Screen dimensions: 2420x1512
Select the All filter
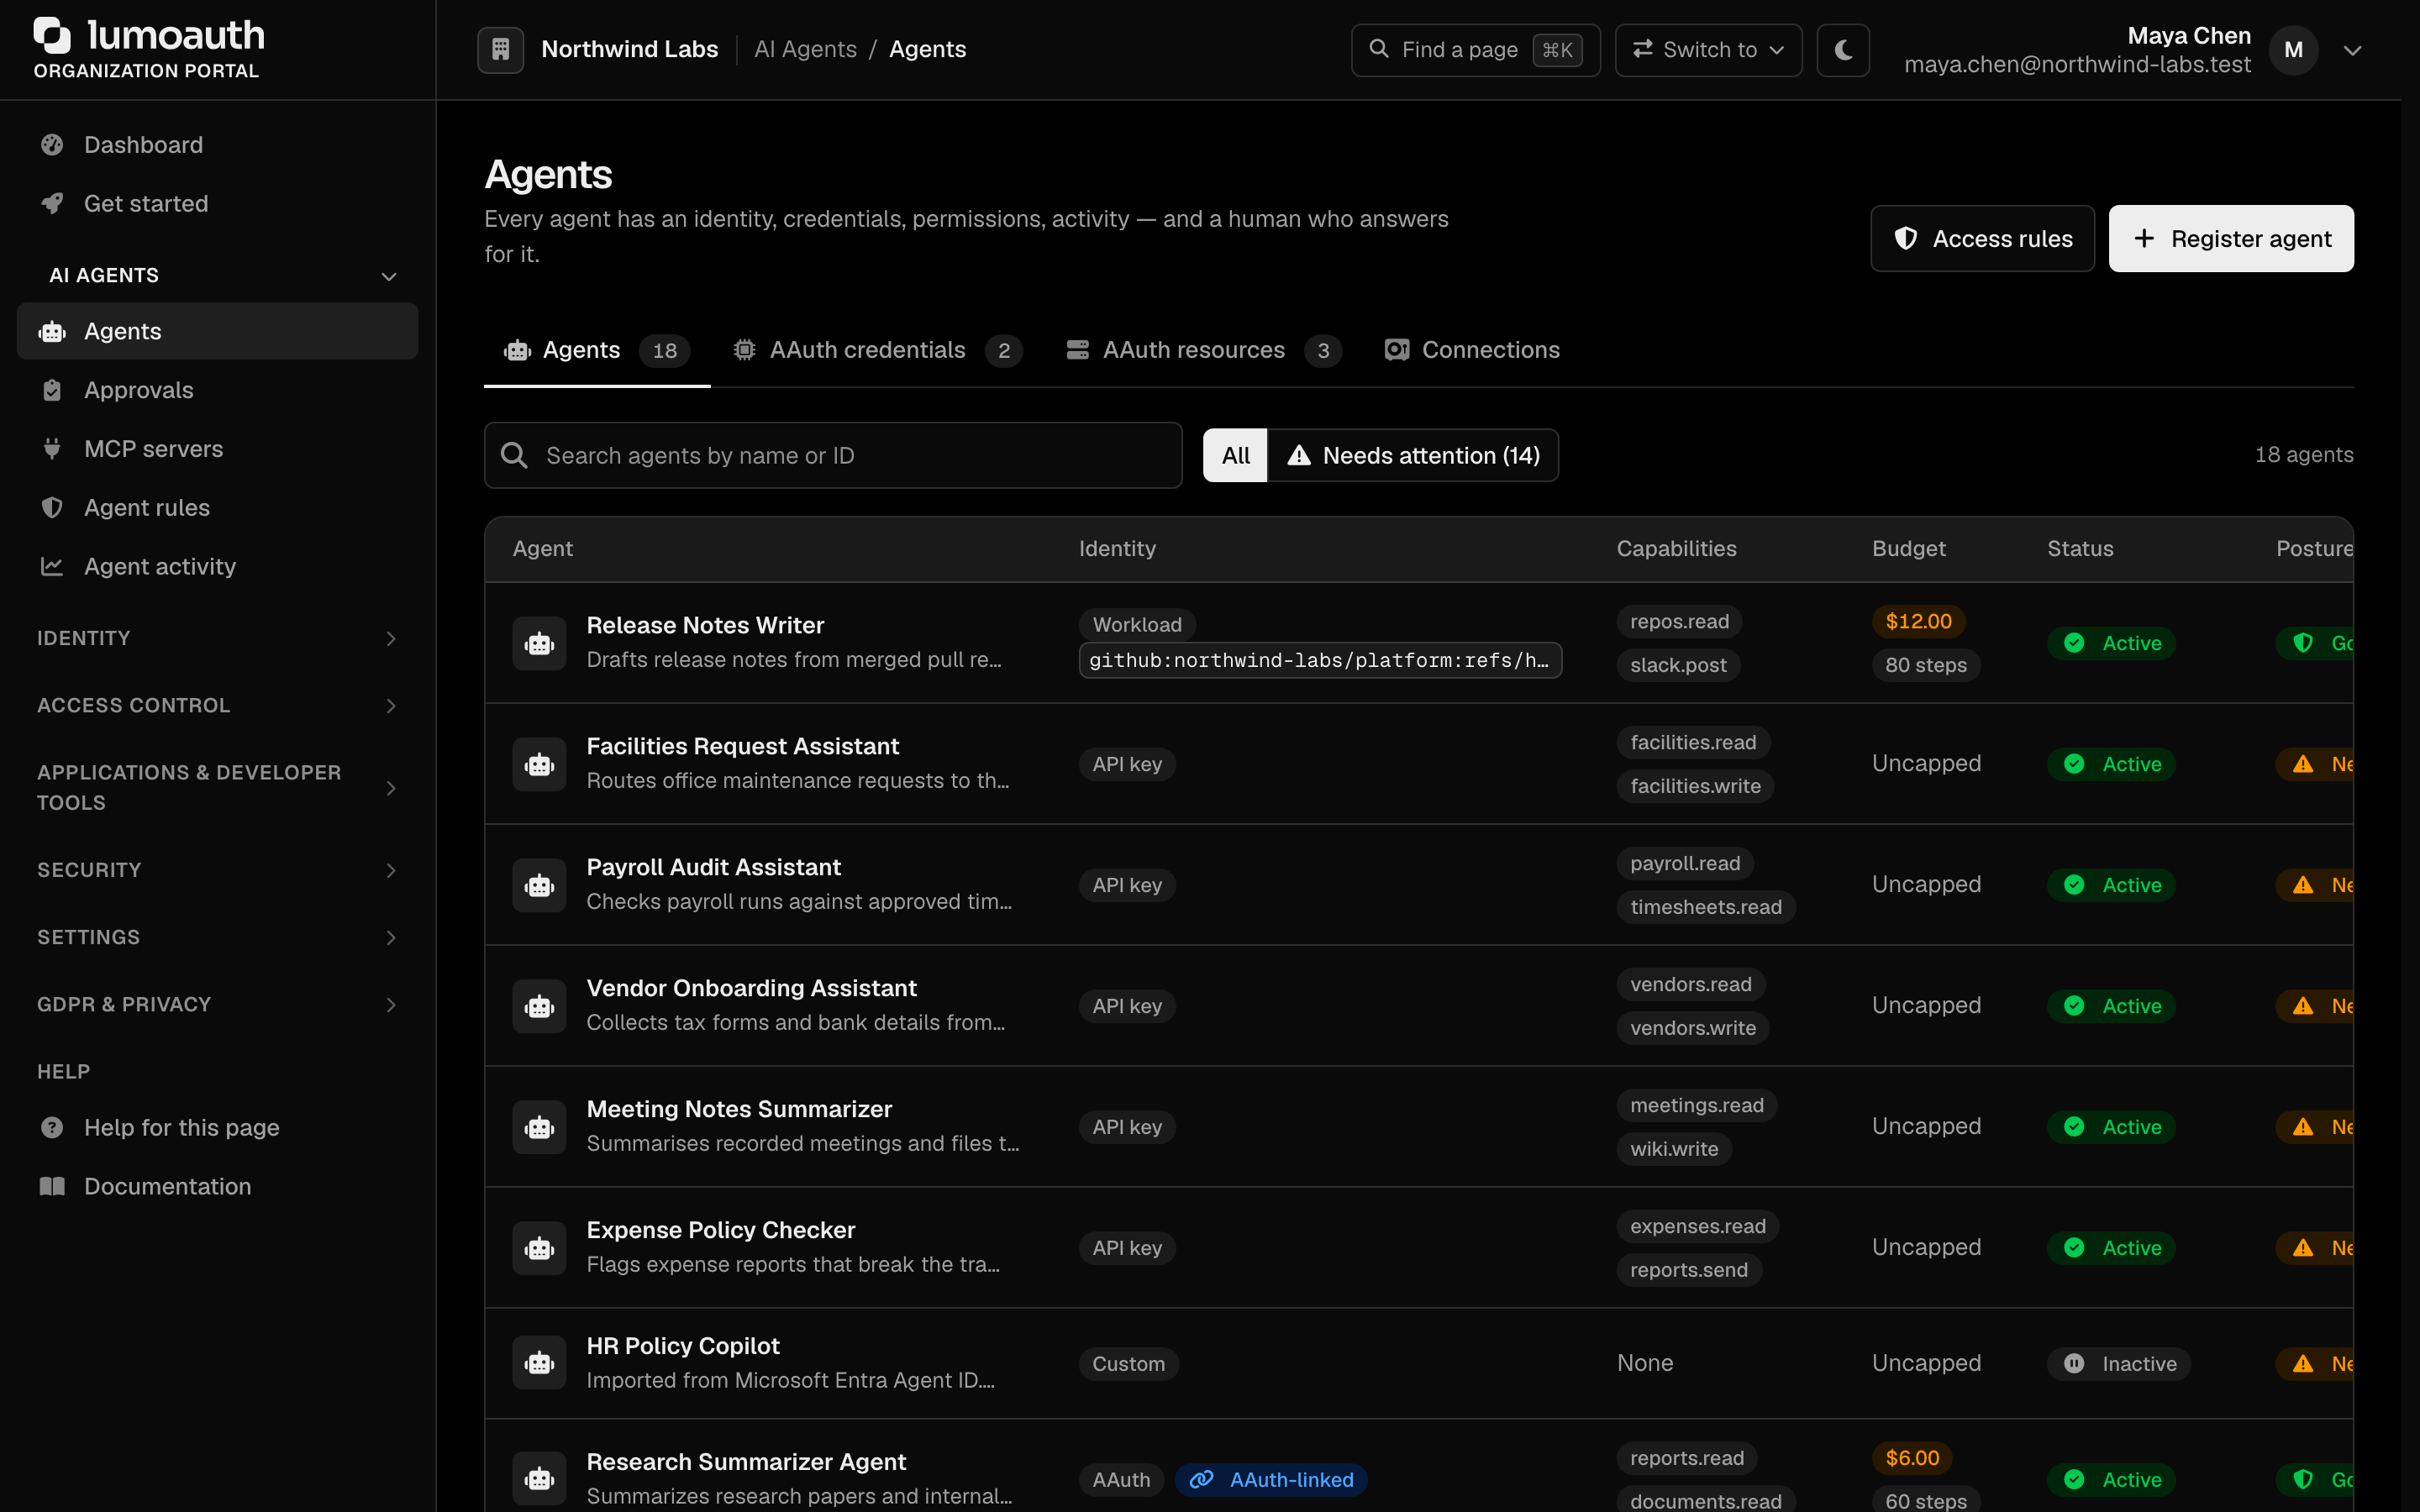(x=1235, y=456)
